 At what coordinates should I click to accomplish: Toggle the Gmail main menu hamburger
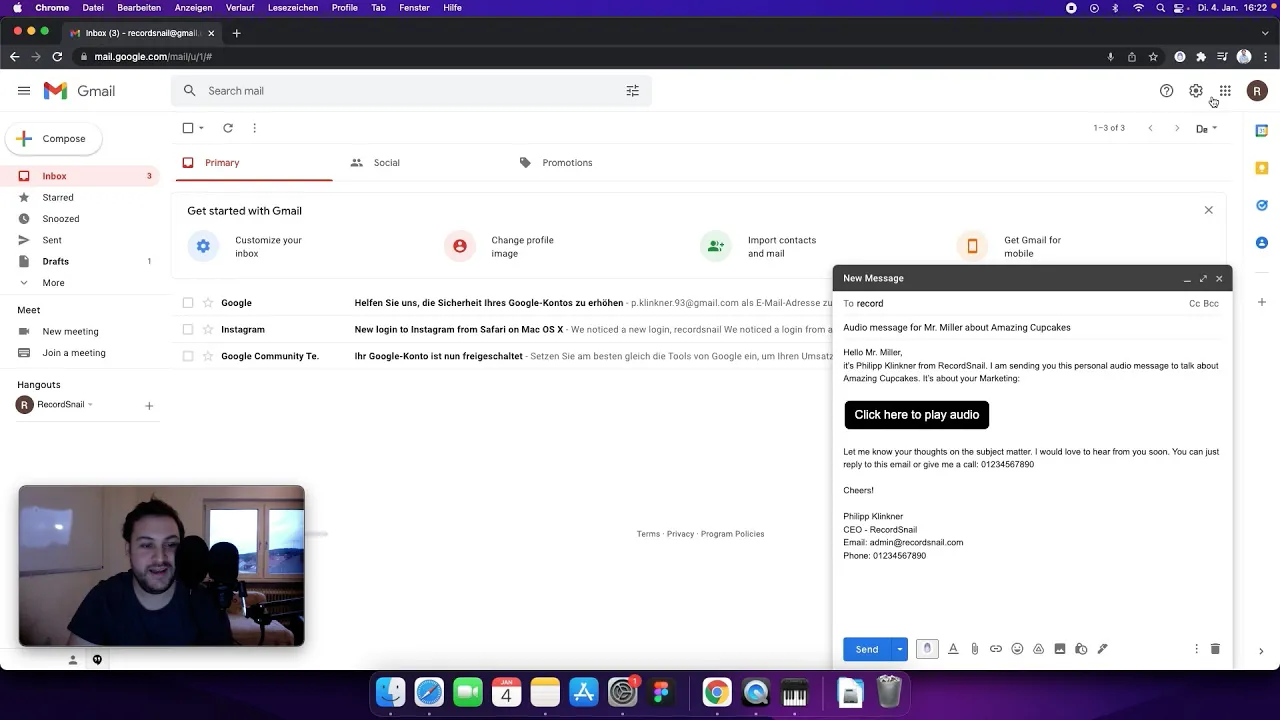tap(24, 91)
